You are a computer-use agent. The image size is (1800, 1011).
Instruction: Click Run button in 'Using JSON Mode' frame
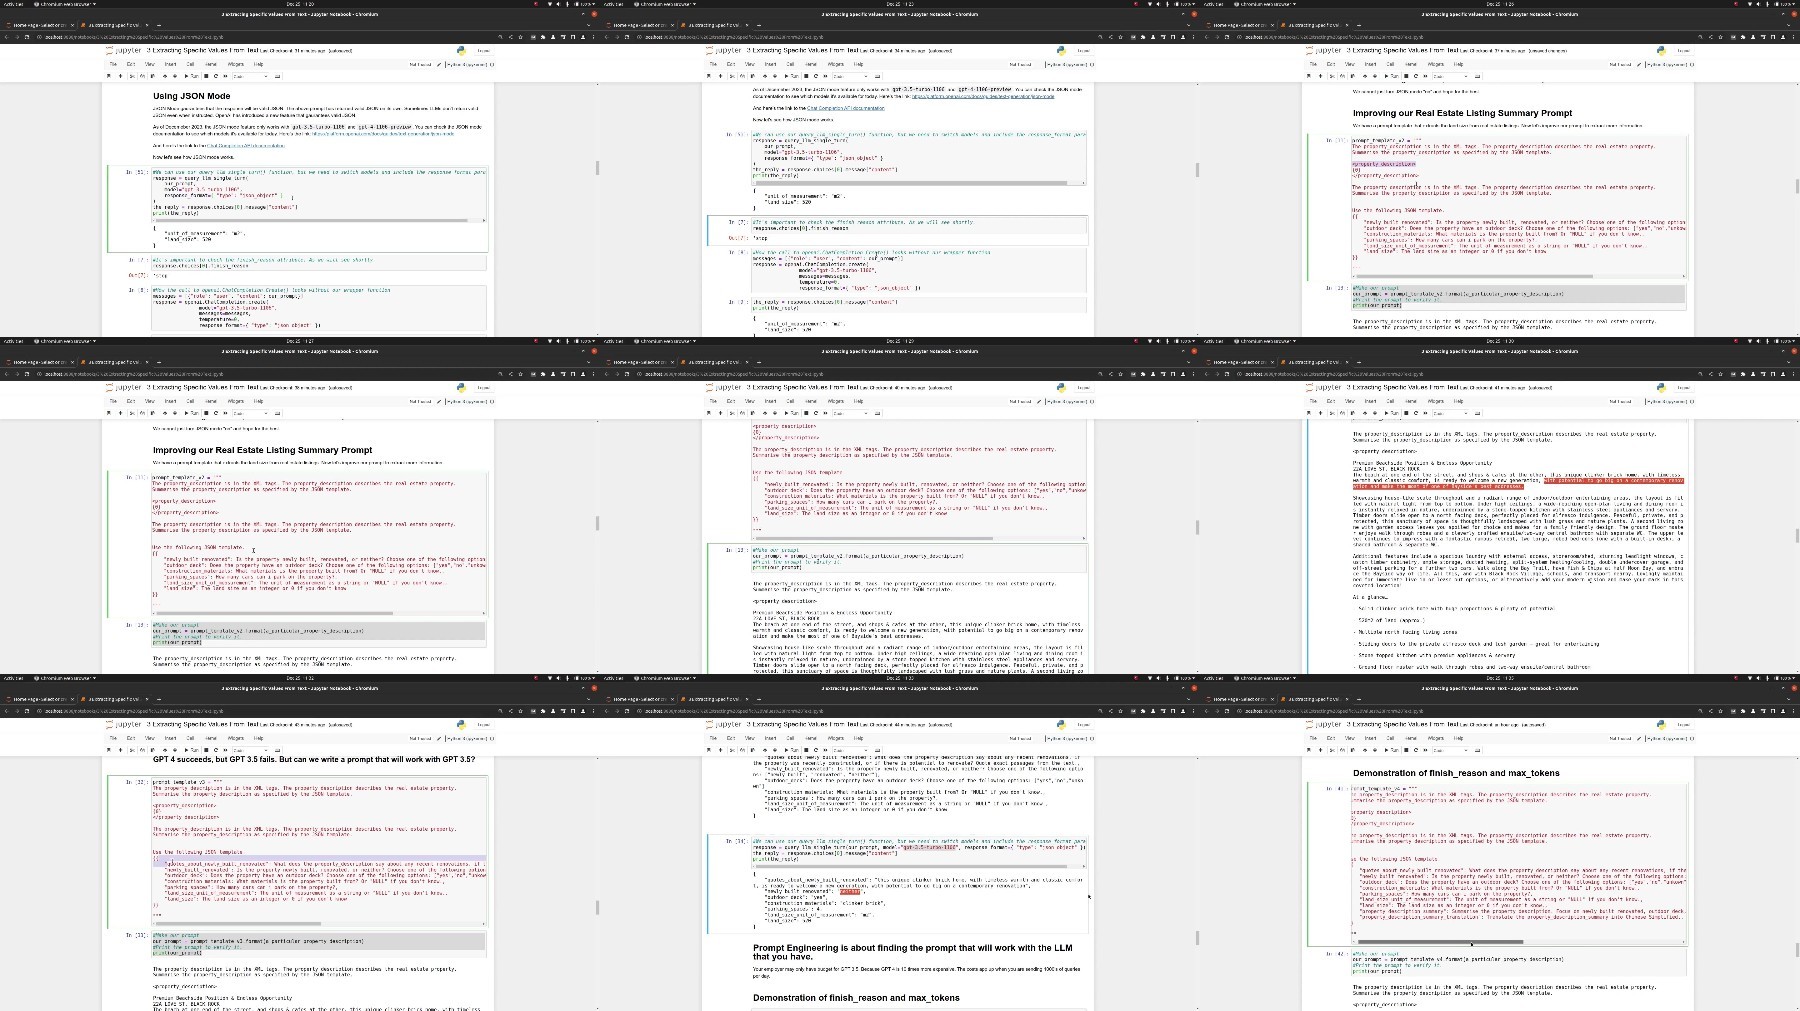(191, 76)
